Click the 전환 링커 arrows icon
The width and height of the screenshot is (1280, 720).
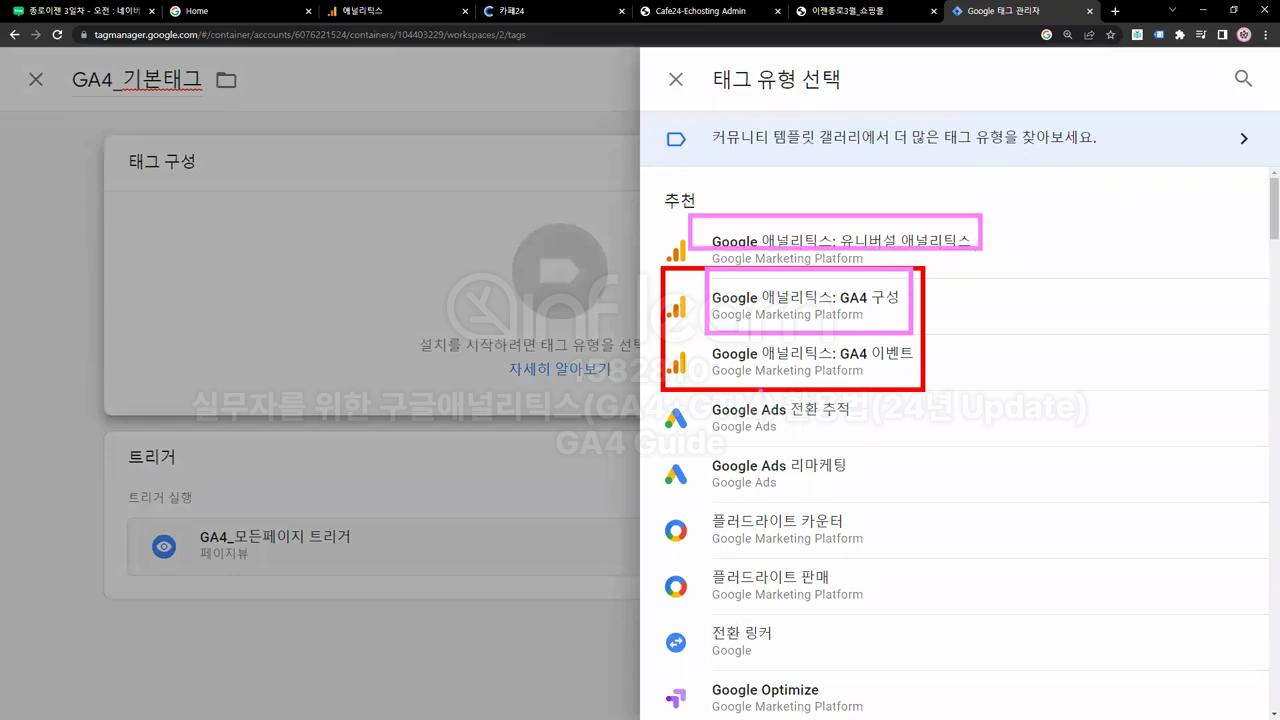click(676, 642)
